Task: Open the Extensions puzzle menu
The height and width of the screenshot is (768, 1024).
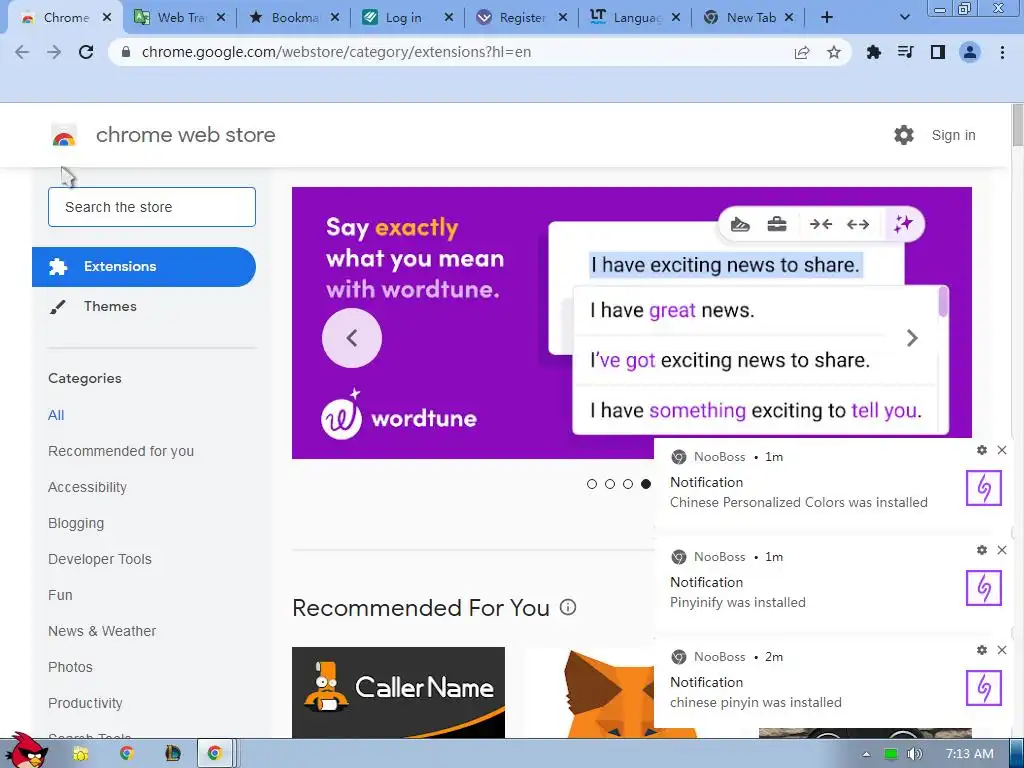Action: [x=873, y=52]
